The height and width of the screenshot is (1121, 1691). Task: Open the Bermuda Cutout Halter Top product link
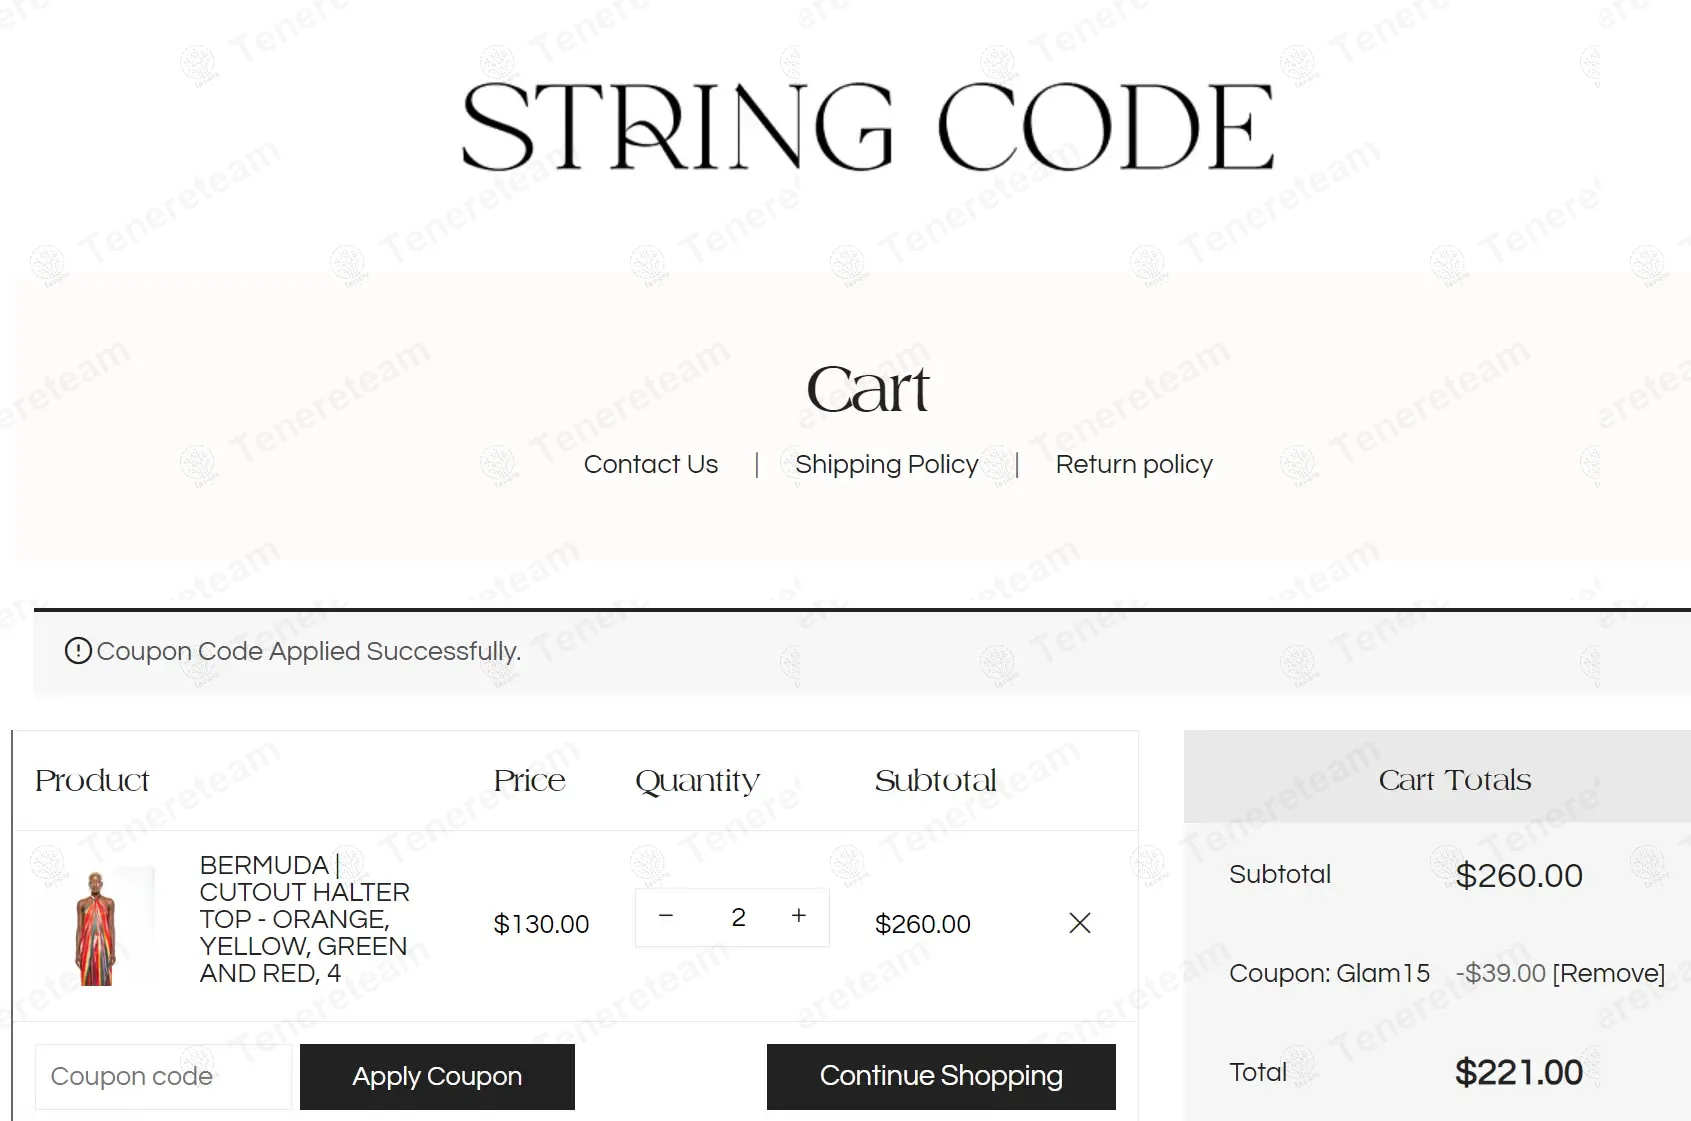coord(304,918)
